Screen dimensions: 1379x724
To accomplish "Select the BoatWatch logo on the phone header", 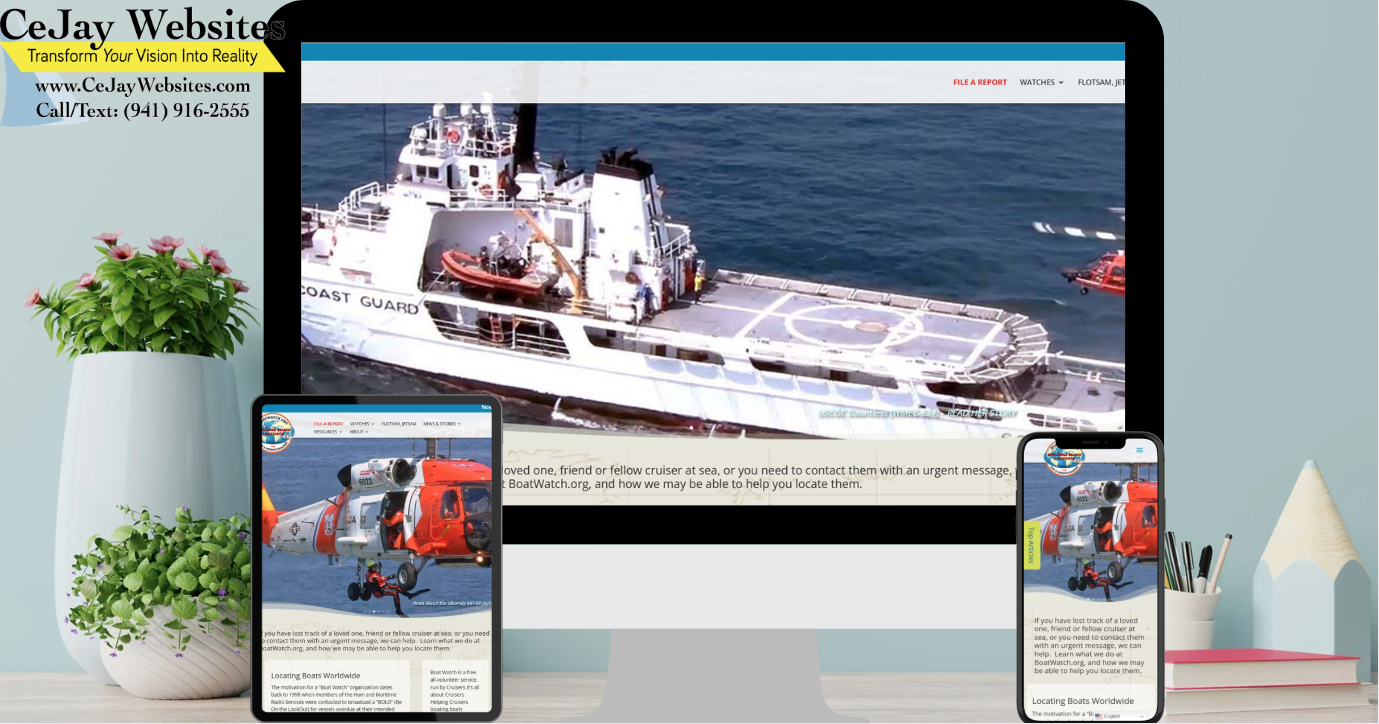I will coord(1065,457).
